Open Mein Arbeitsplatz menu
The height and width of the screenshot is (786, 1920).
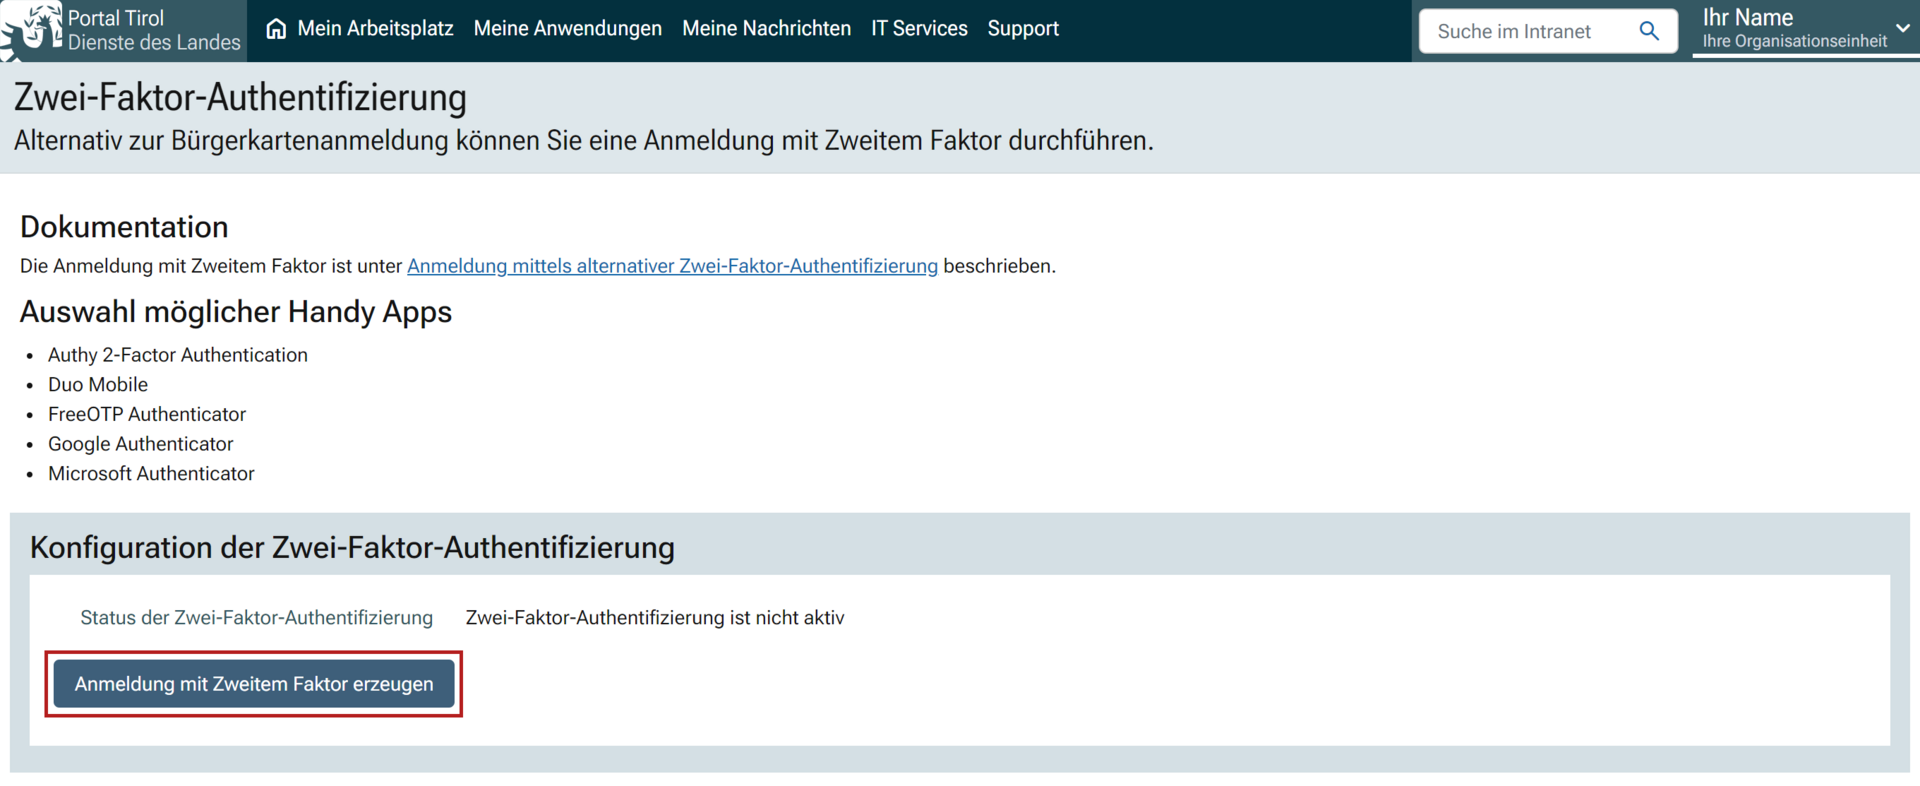pyautogui.click(x=375, y=29)
